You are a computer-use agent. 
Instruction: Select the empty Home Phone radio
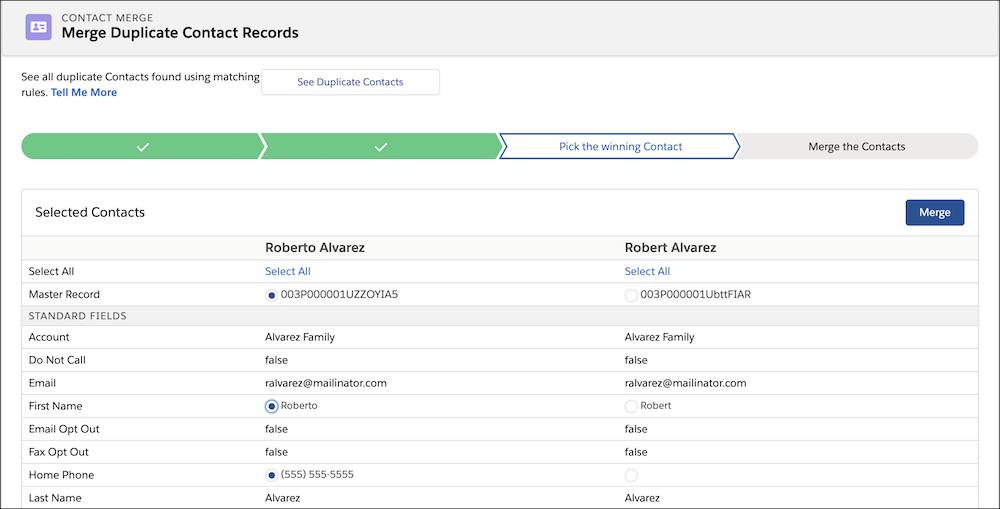coord(631,475)
